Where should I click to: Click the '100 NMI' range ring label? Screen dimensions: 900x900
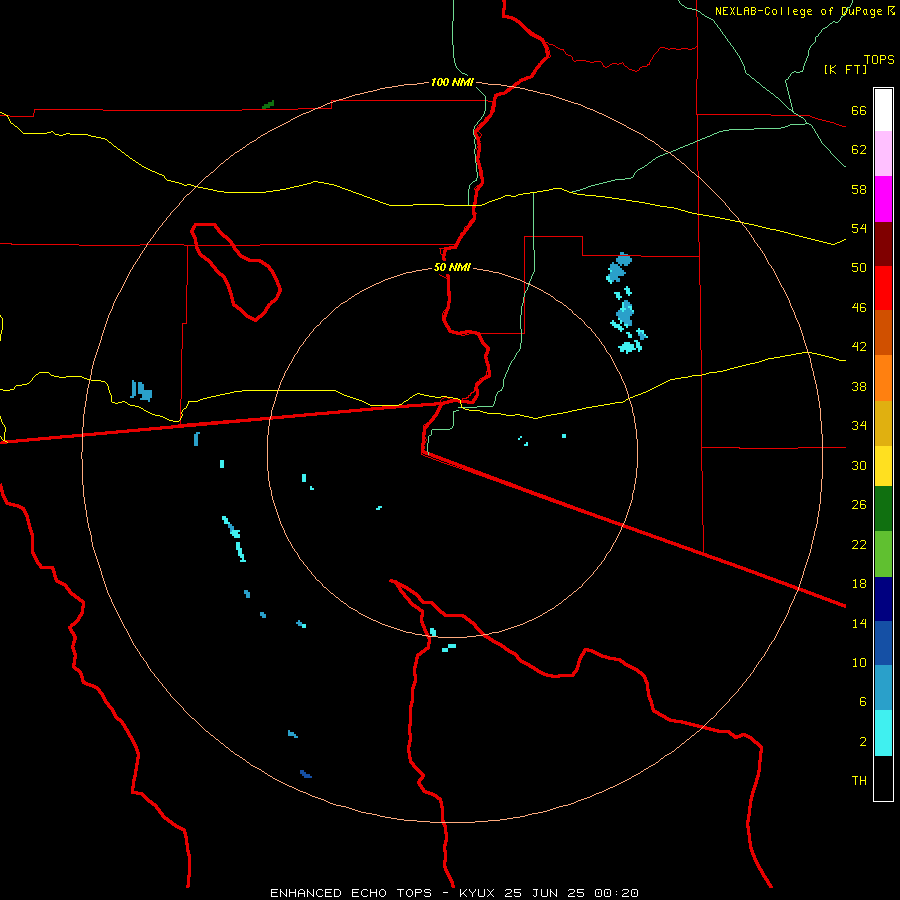[452, 82]
